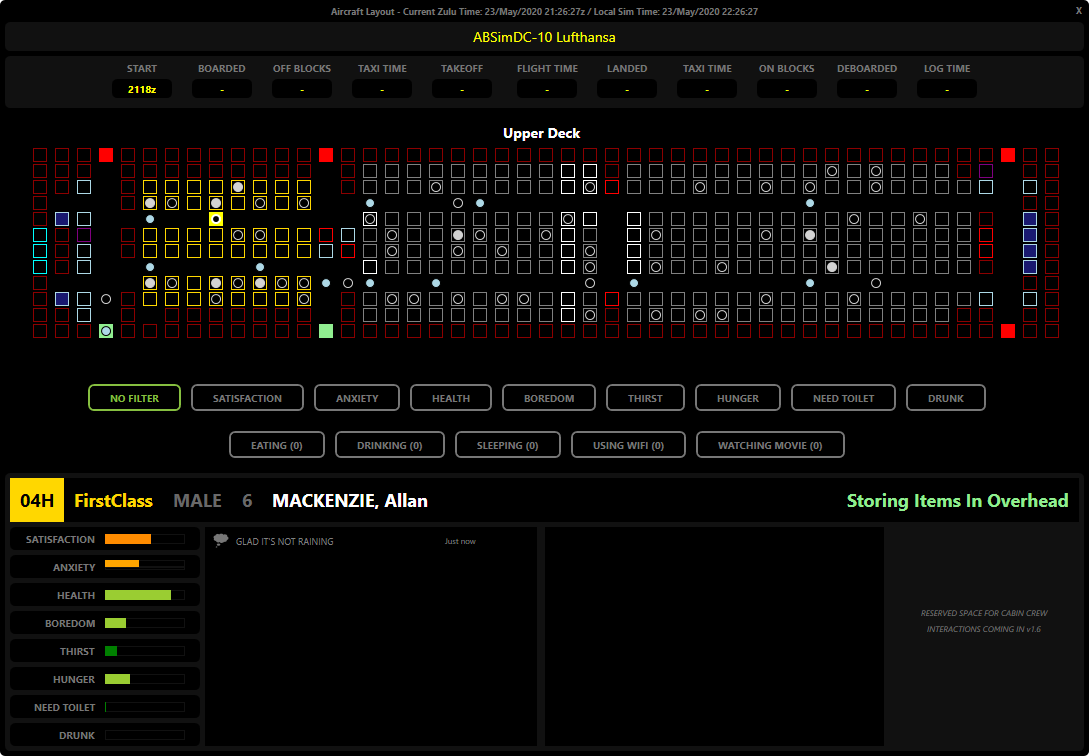Click the empty NEED TOILET bar in passenger stats

click(144, 707)
